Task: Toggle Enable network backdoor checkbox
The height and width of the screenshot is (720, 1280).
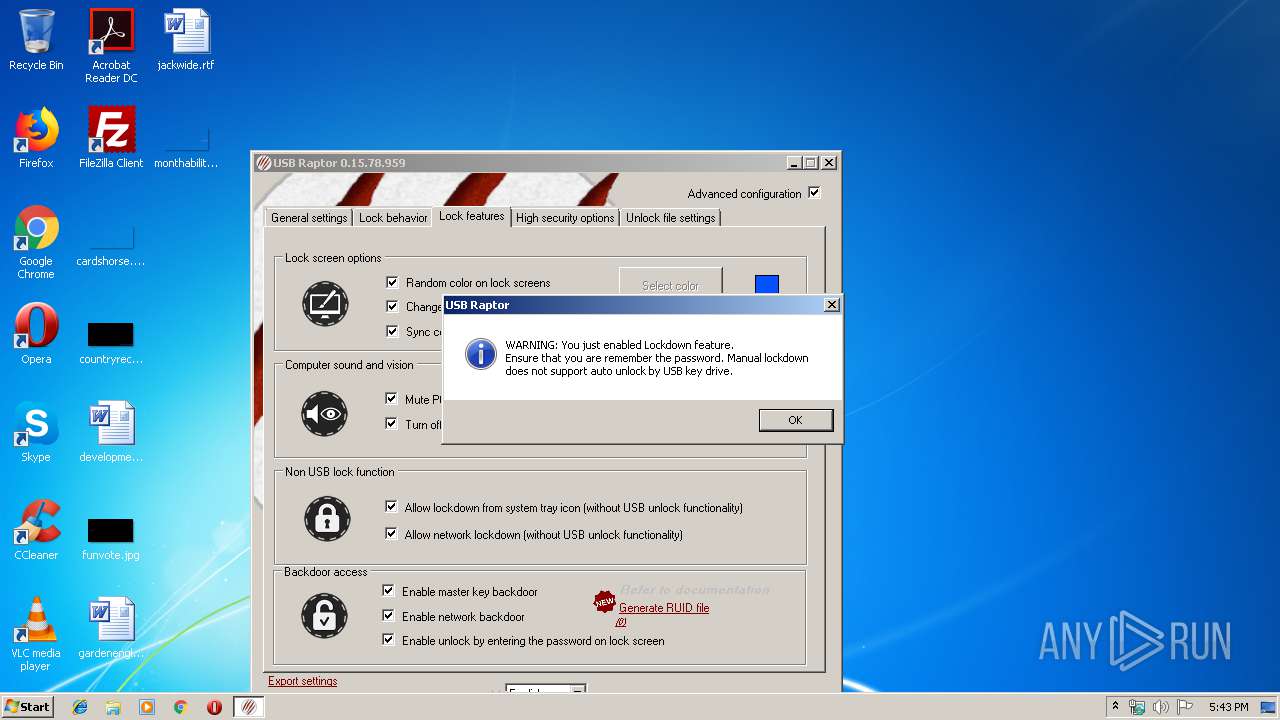Action: point(388,616)
